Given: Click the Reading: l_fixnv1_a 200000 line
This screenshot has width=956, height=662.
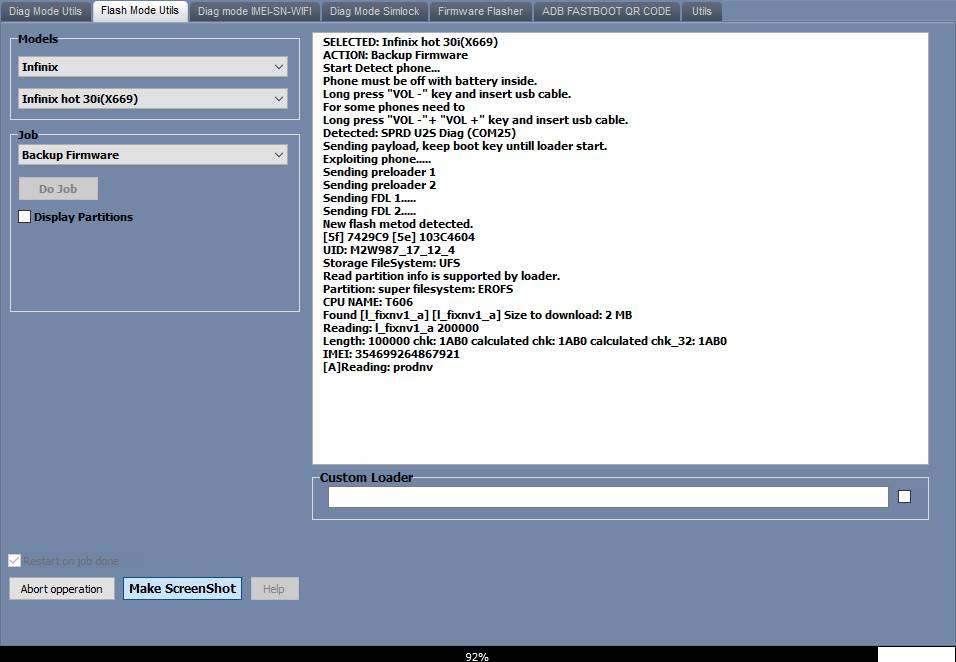Looking at the screenshot, I should tap(401, 329).
